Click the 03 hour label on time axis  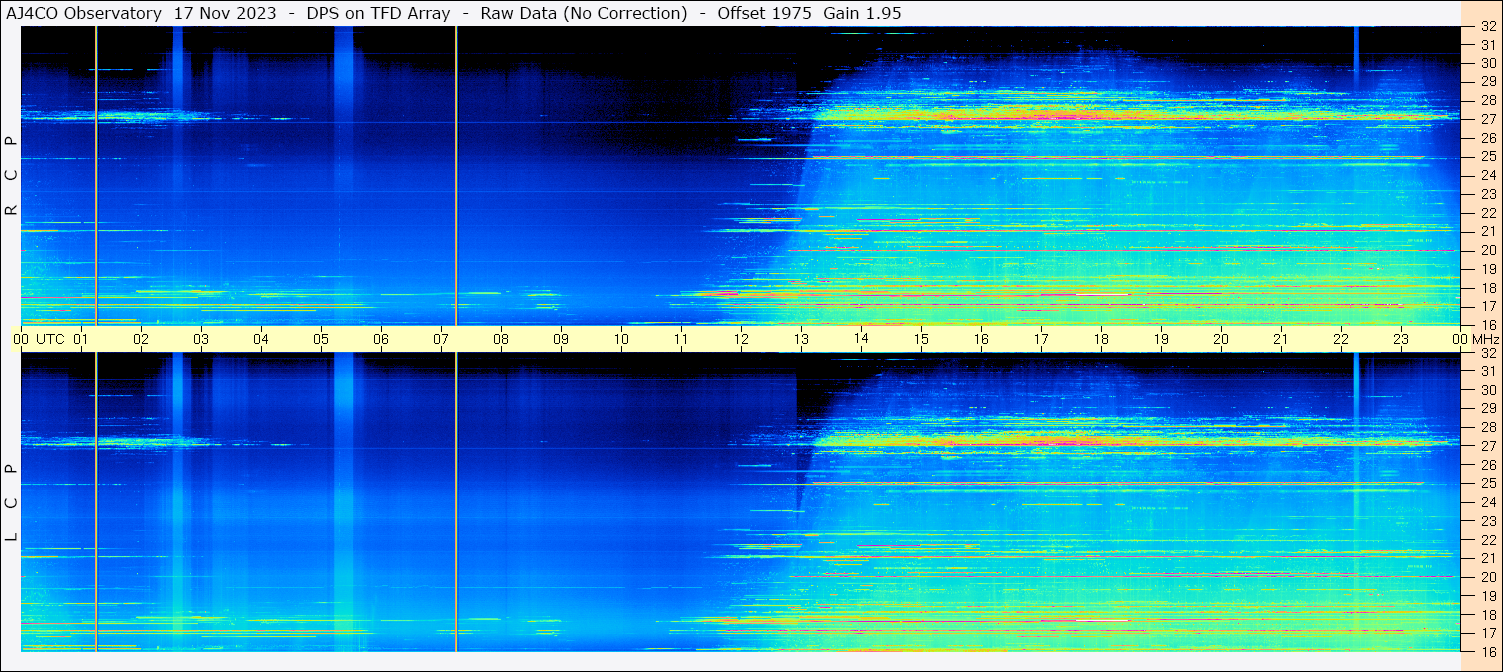(x=201, y=339)
